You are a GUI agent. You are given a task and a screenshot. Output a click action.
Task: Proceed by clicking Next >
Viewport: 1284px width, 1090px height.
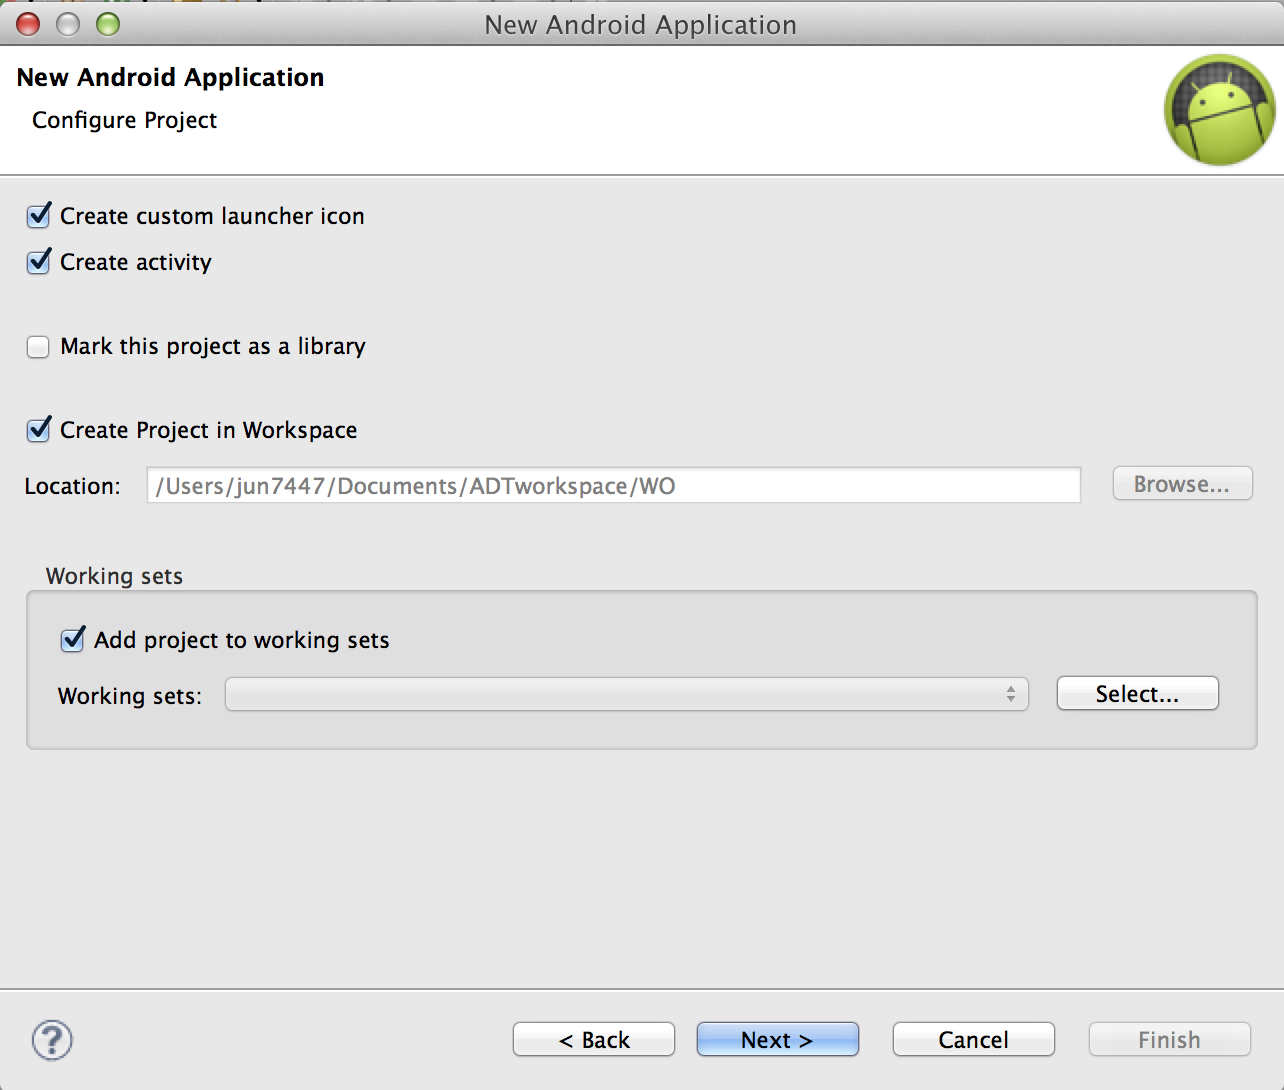pos(777,1040)
